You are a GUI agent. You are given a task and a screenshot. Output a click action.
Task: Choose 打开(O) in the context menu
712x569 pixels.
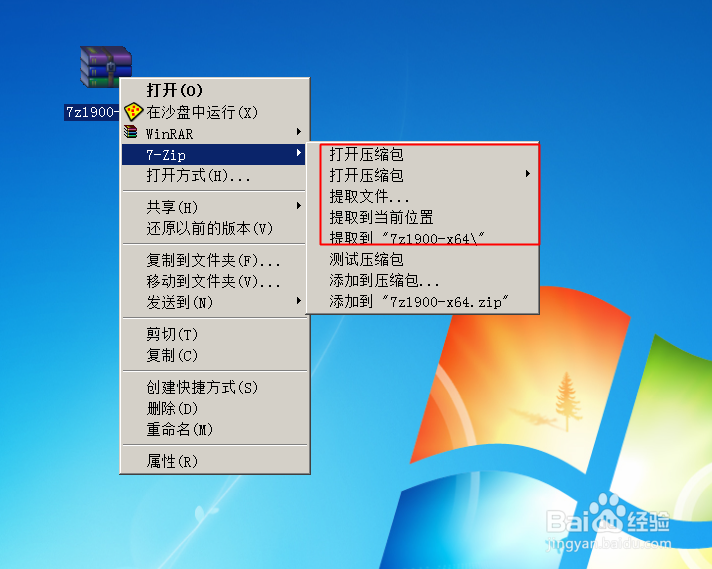[214, 90]
